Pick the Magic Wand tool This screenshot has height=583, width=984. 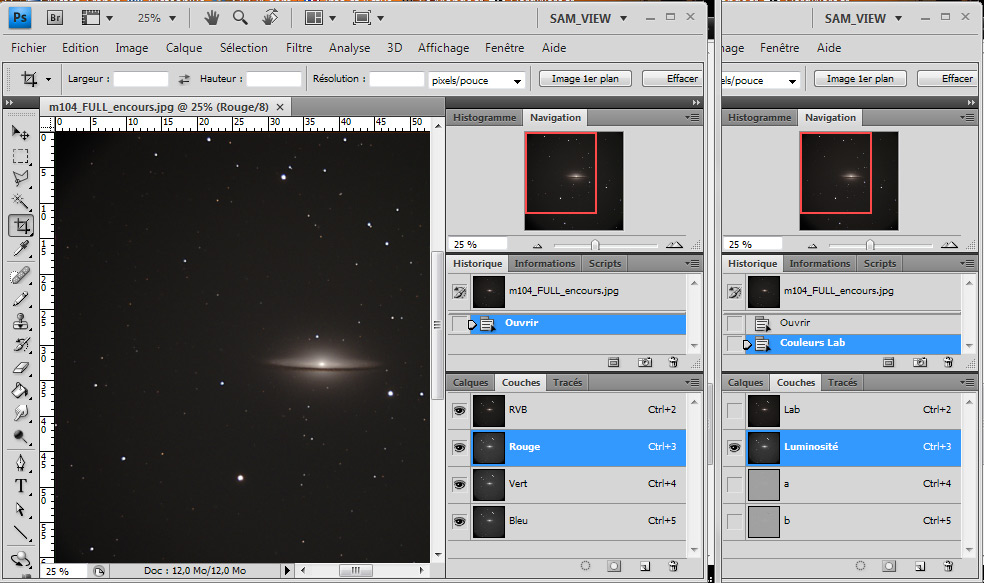pos(20,201)
